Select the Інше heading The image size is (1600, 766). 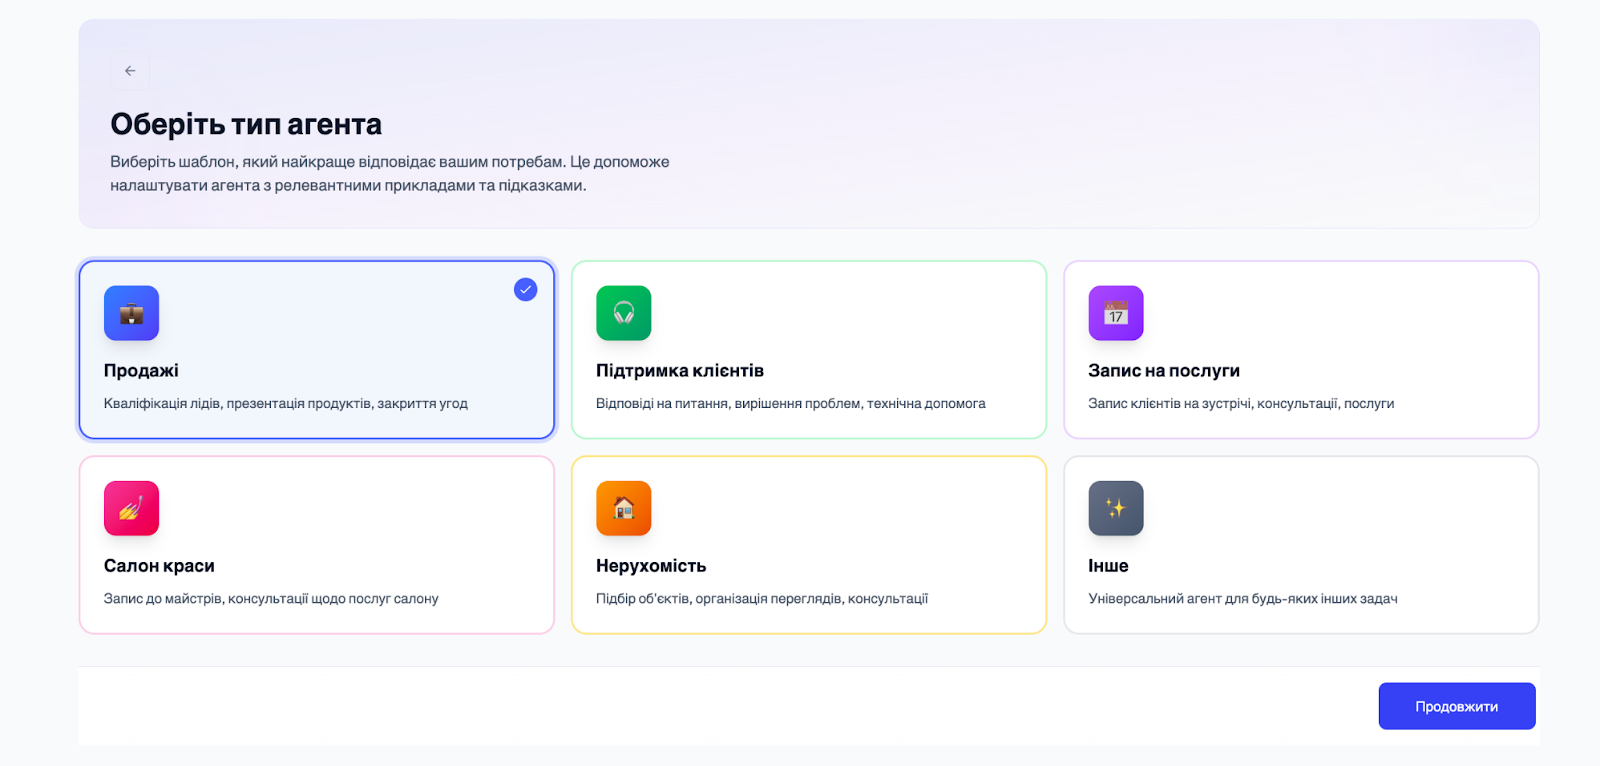1108,566
